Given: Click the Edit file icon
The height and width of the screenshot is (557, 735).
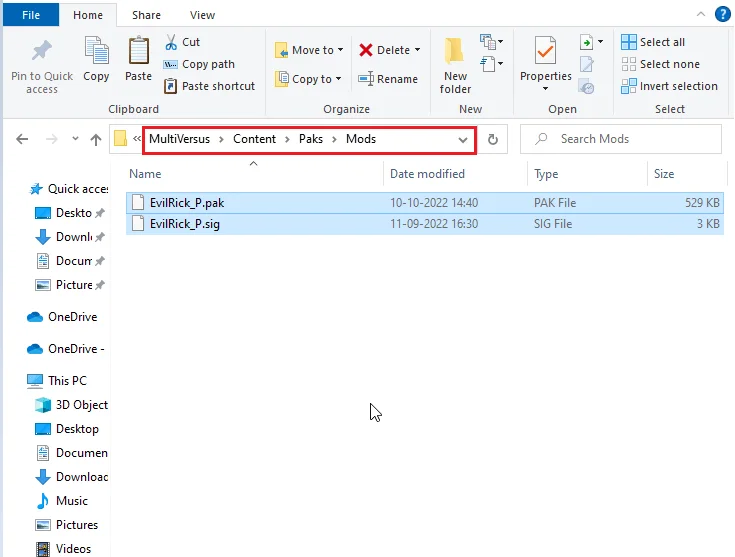Looking at the screenshot, I should (587, 64).
